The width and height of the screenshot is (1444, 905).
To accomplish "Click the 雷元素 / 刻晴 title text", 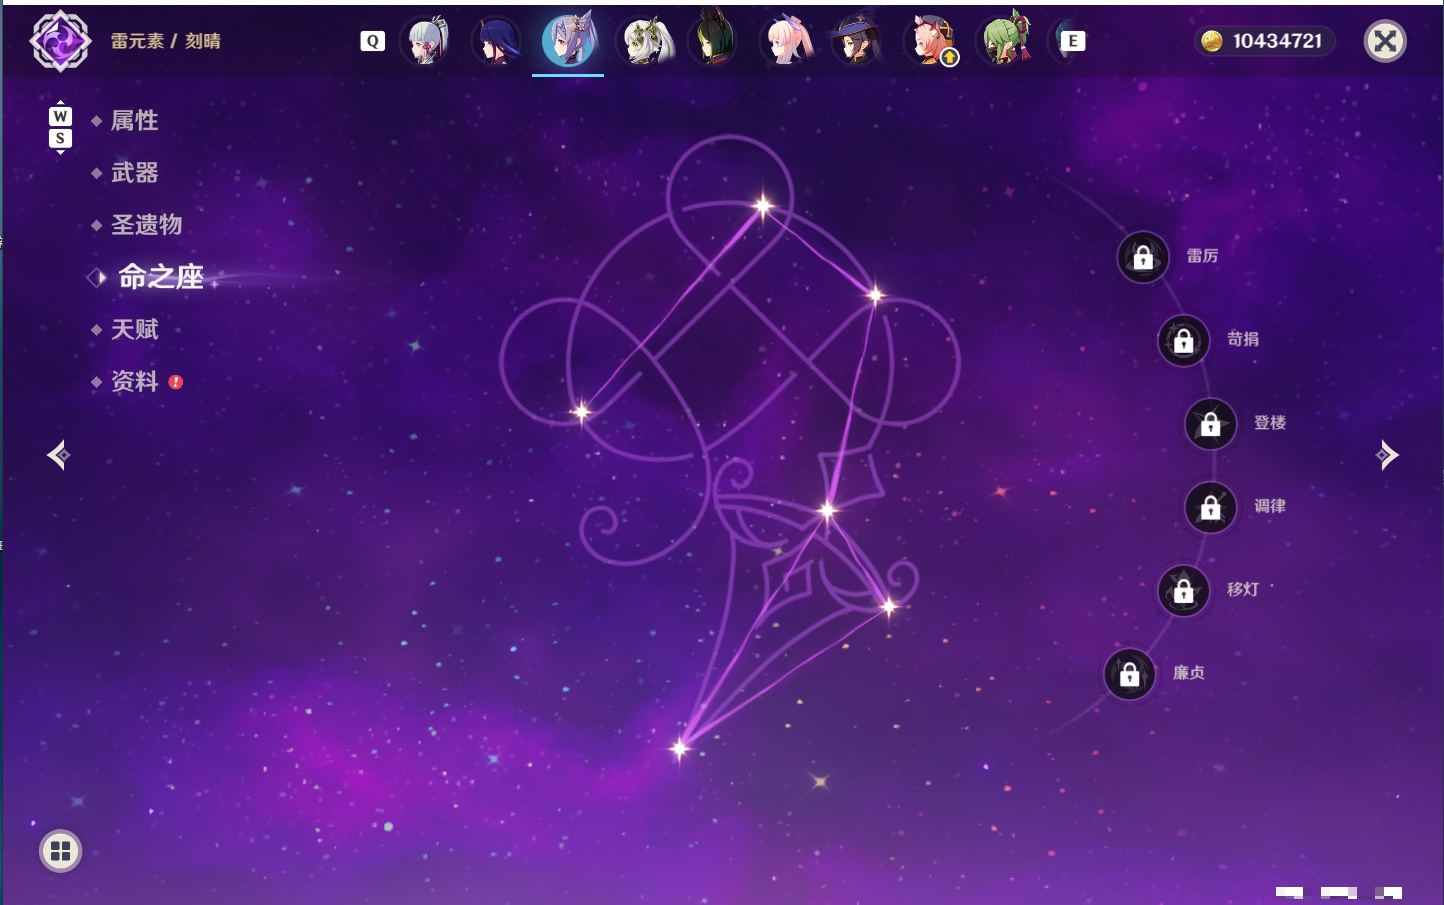I will (x=166, y=41).
